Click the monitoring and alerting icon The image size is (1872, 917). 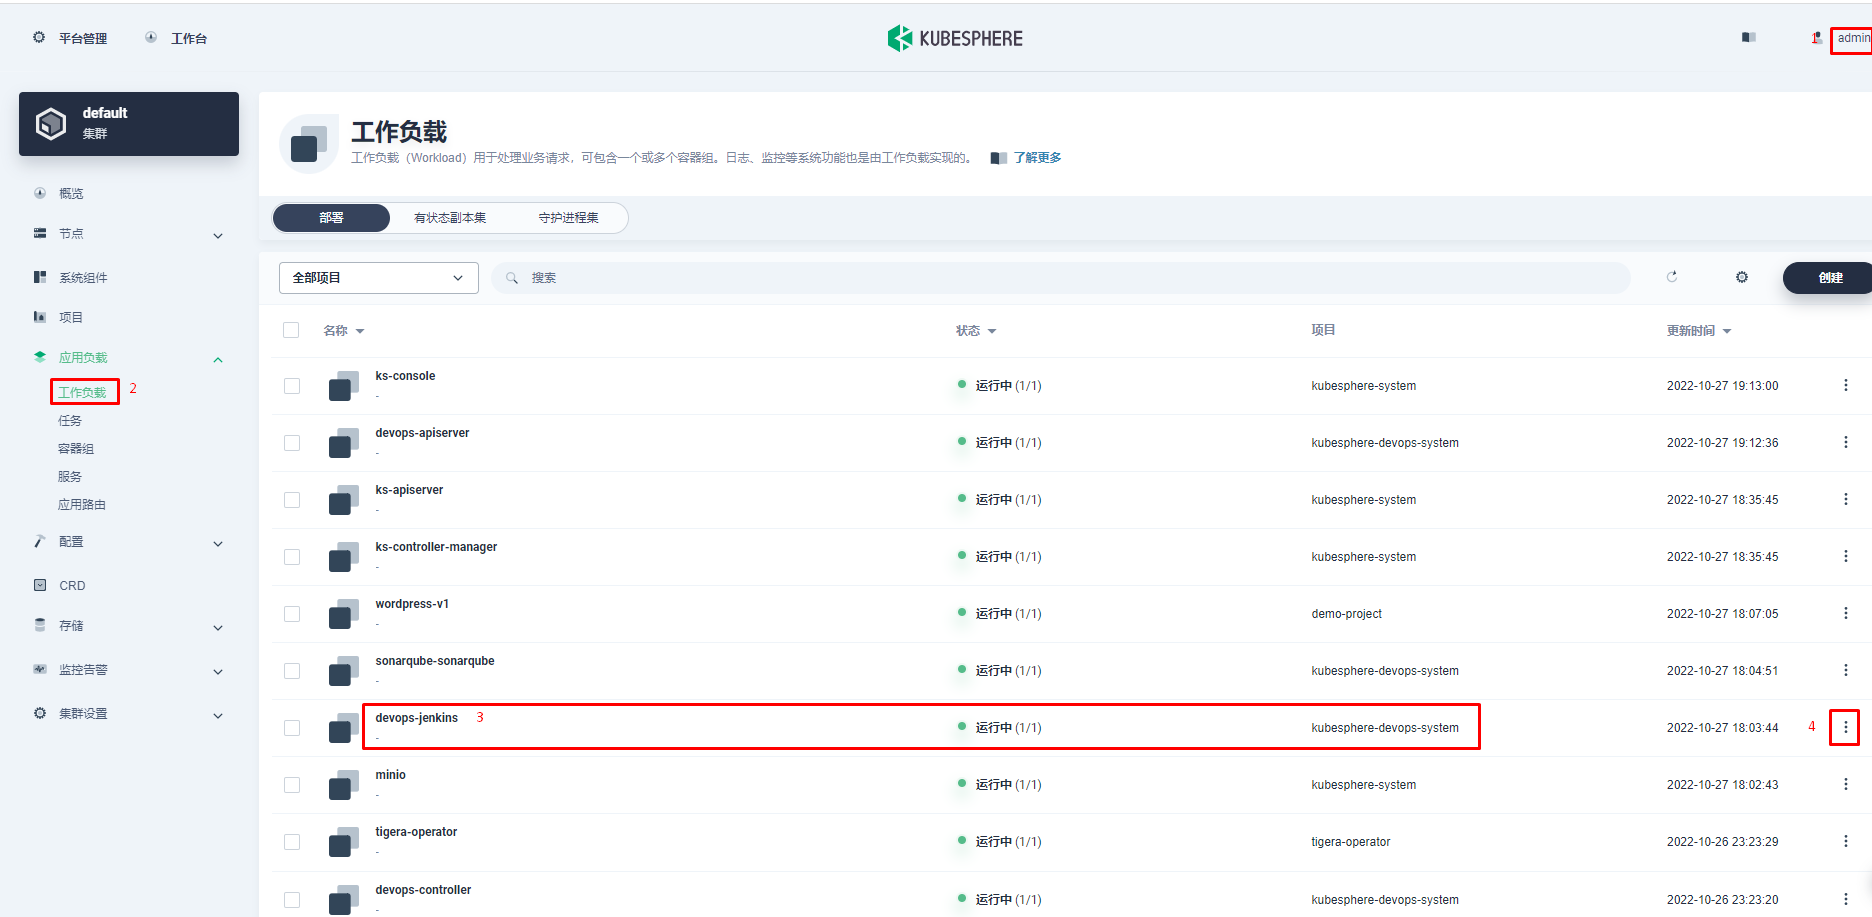pyautogui.click(x=40, y=669)
